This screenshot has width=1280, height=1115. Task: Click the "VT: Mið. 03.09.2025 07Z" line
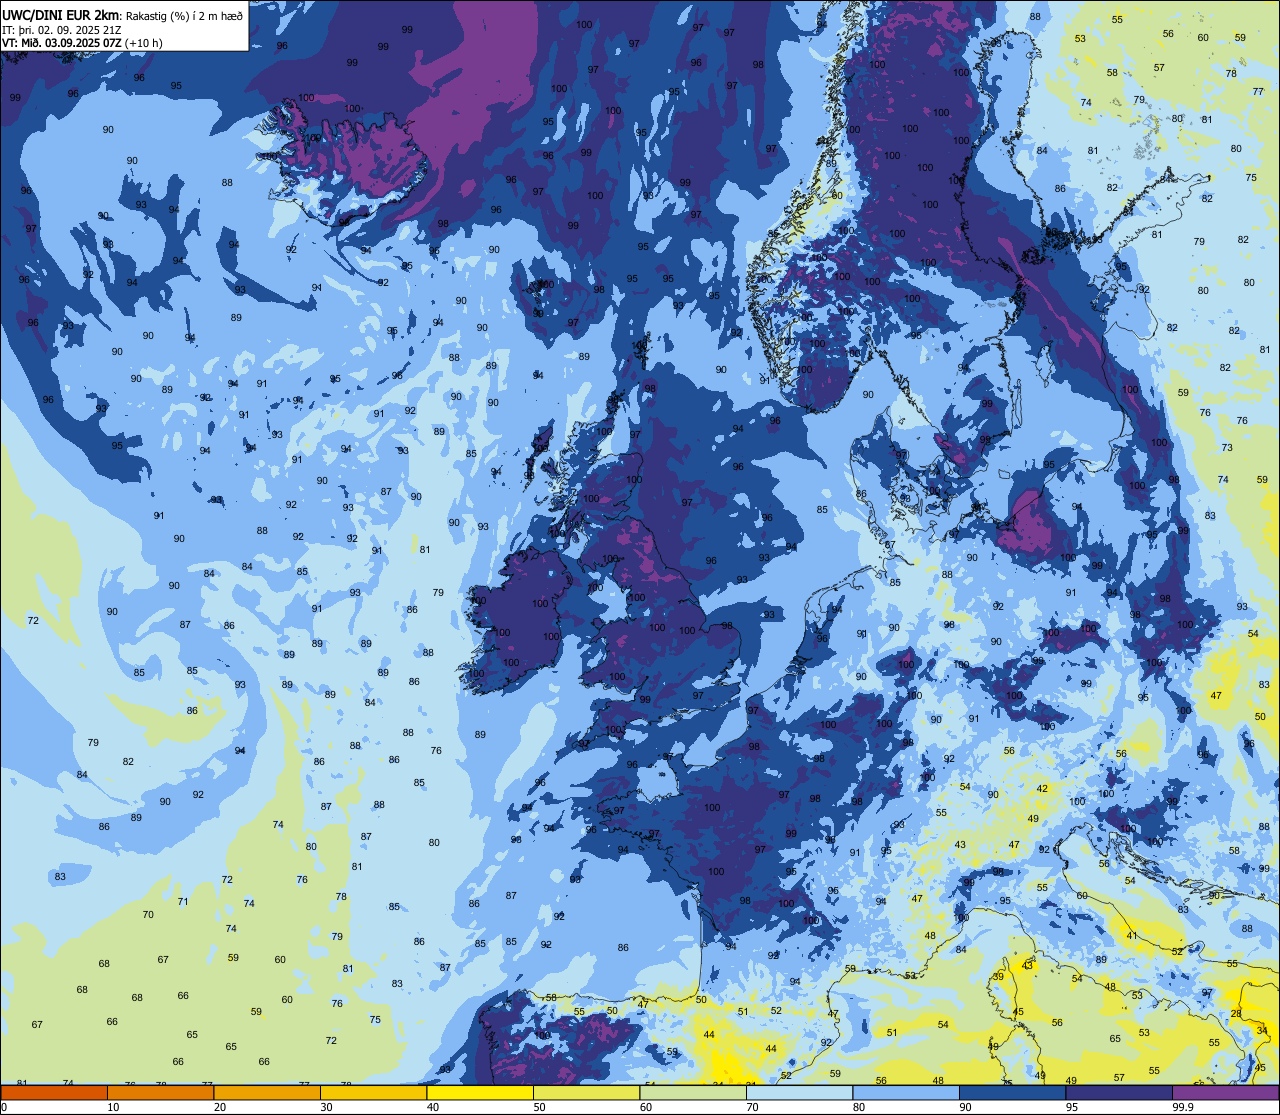coord(62,42)
